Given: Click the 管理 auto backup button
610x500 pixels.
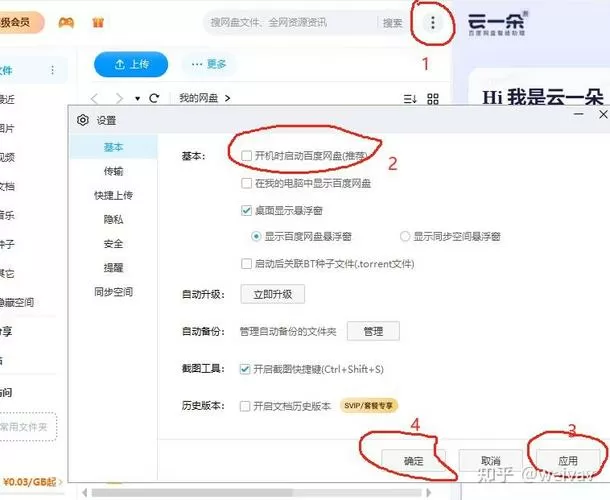Looking at the screenshot, I should [373, 331].
